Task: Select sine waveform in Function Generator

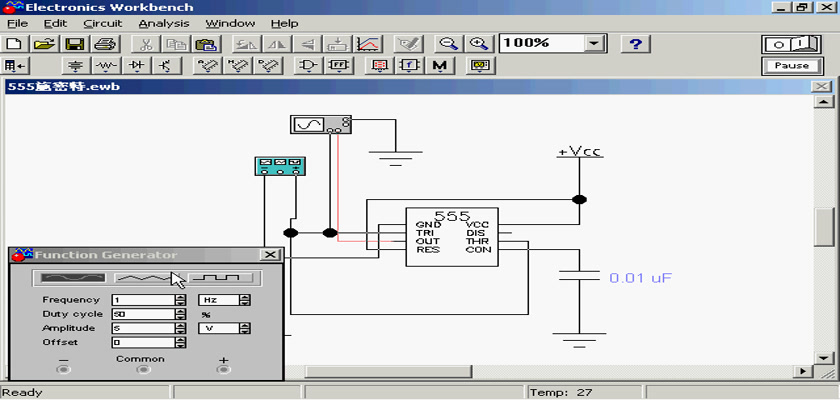Action: (73, 278)
